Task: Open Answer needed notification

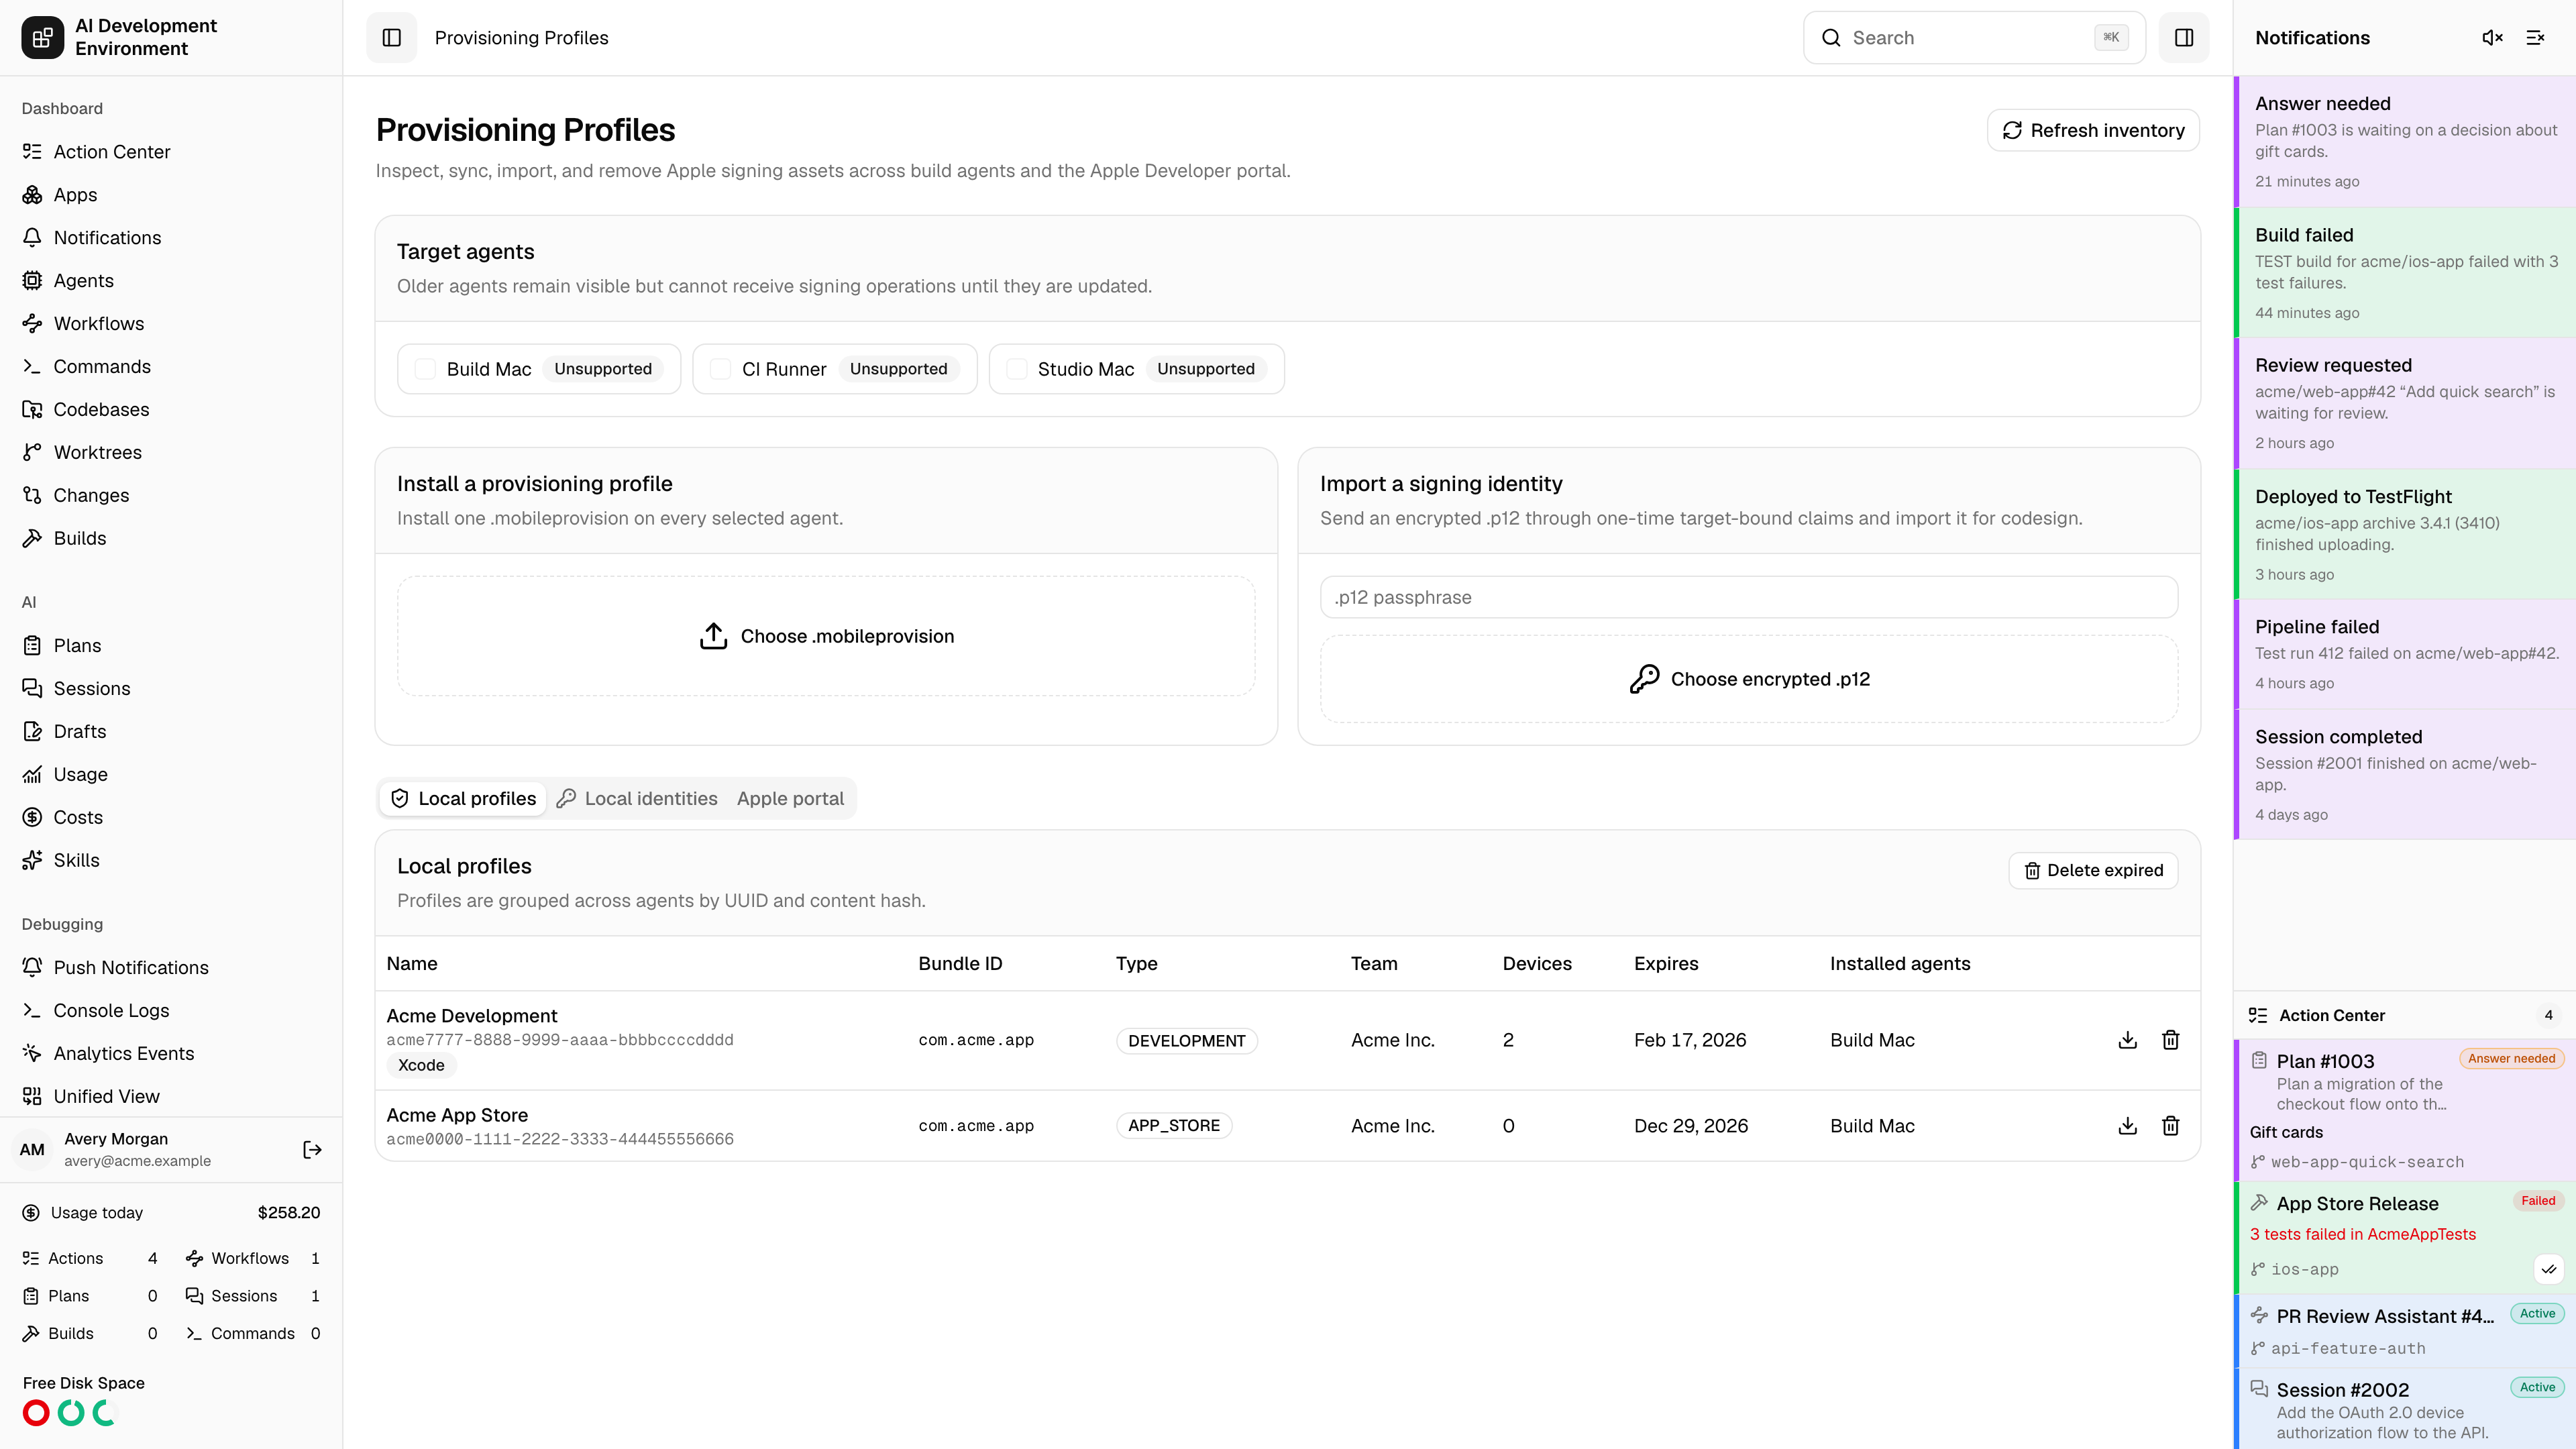Action: [2405, 142]
